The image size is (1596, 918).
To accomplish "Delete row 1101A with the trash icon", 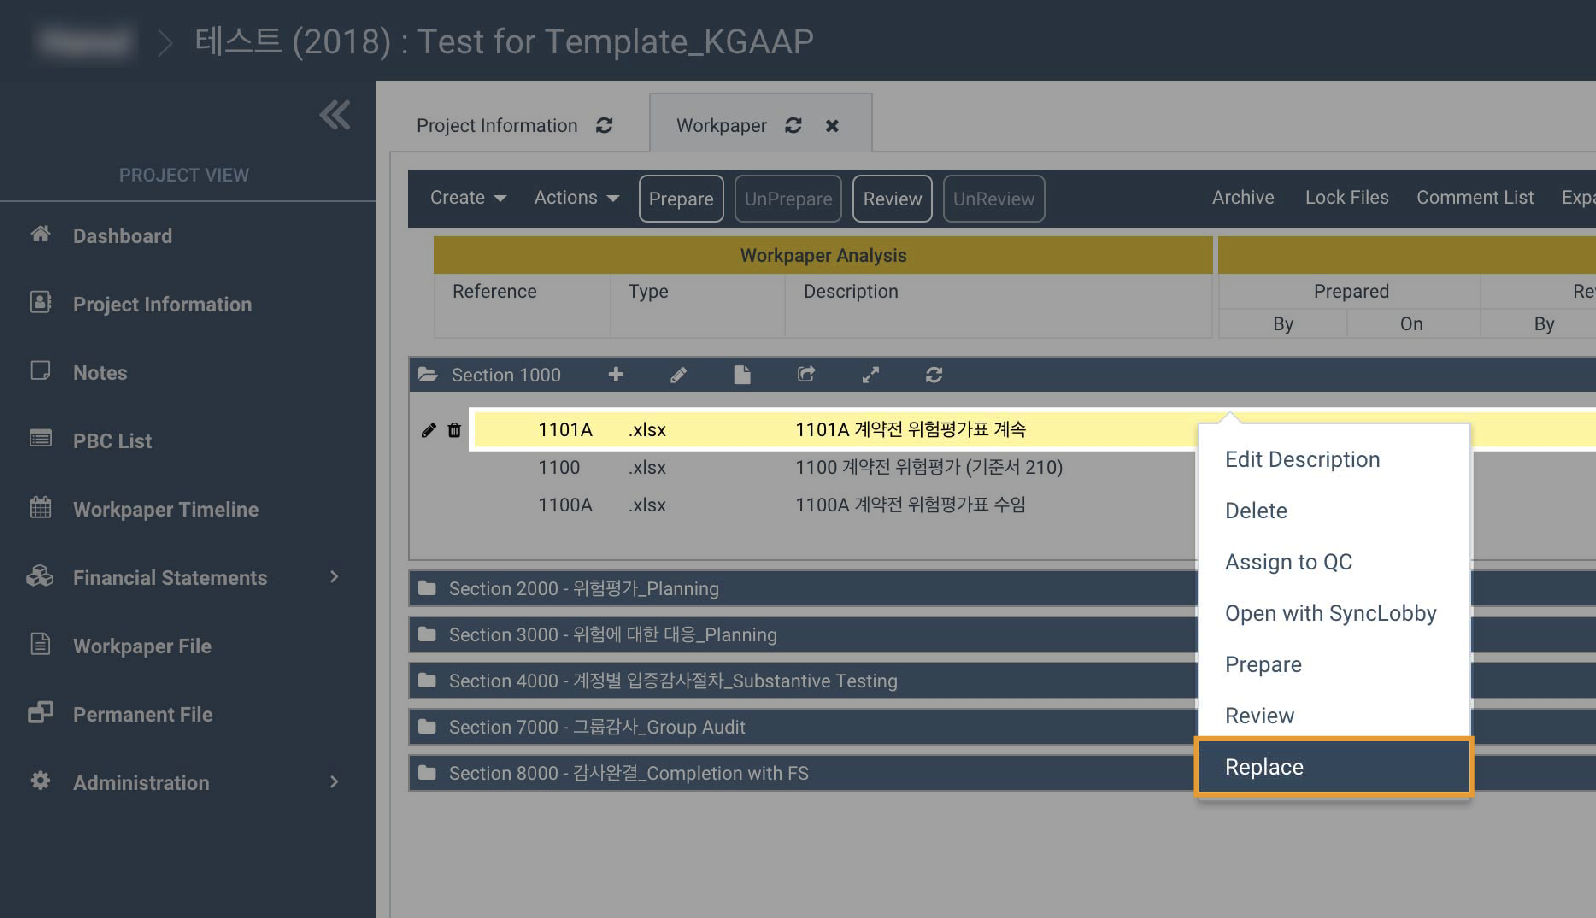I will point(454,430).
